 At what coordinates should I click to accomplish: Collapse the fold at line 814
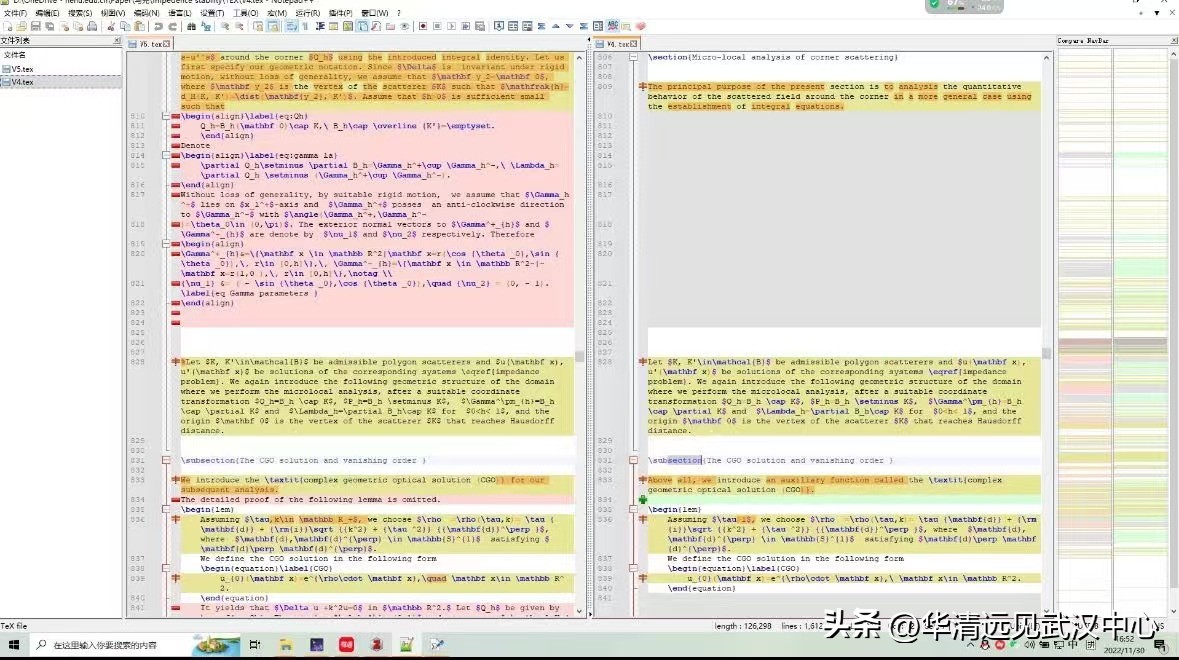coord(166,155)
